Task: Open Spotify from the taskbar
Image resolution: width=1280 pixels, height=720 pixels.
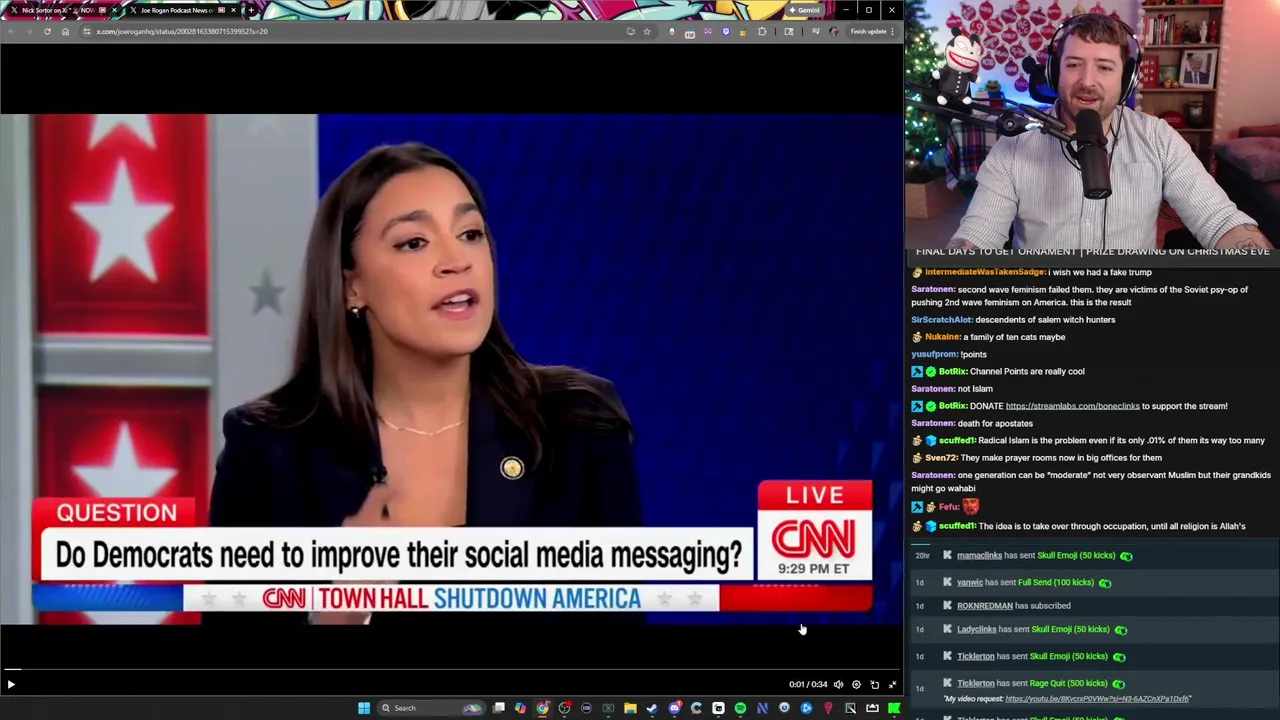Action: pos(740,708)
